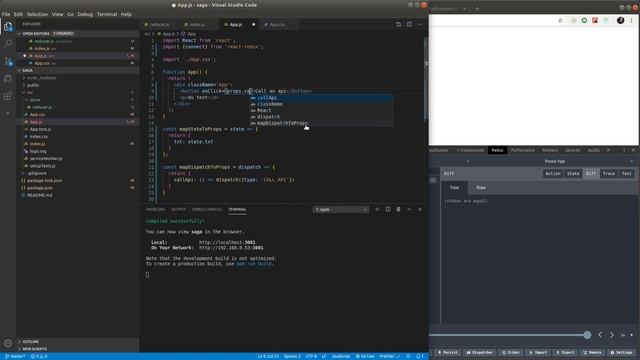Viewport: 640px width, 360px height.
Task: Open Settings in Redux DevTools
Action: click(x=621, y=352)
